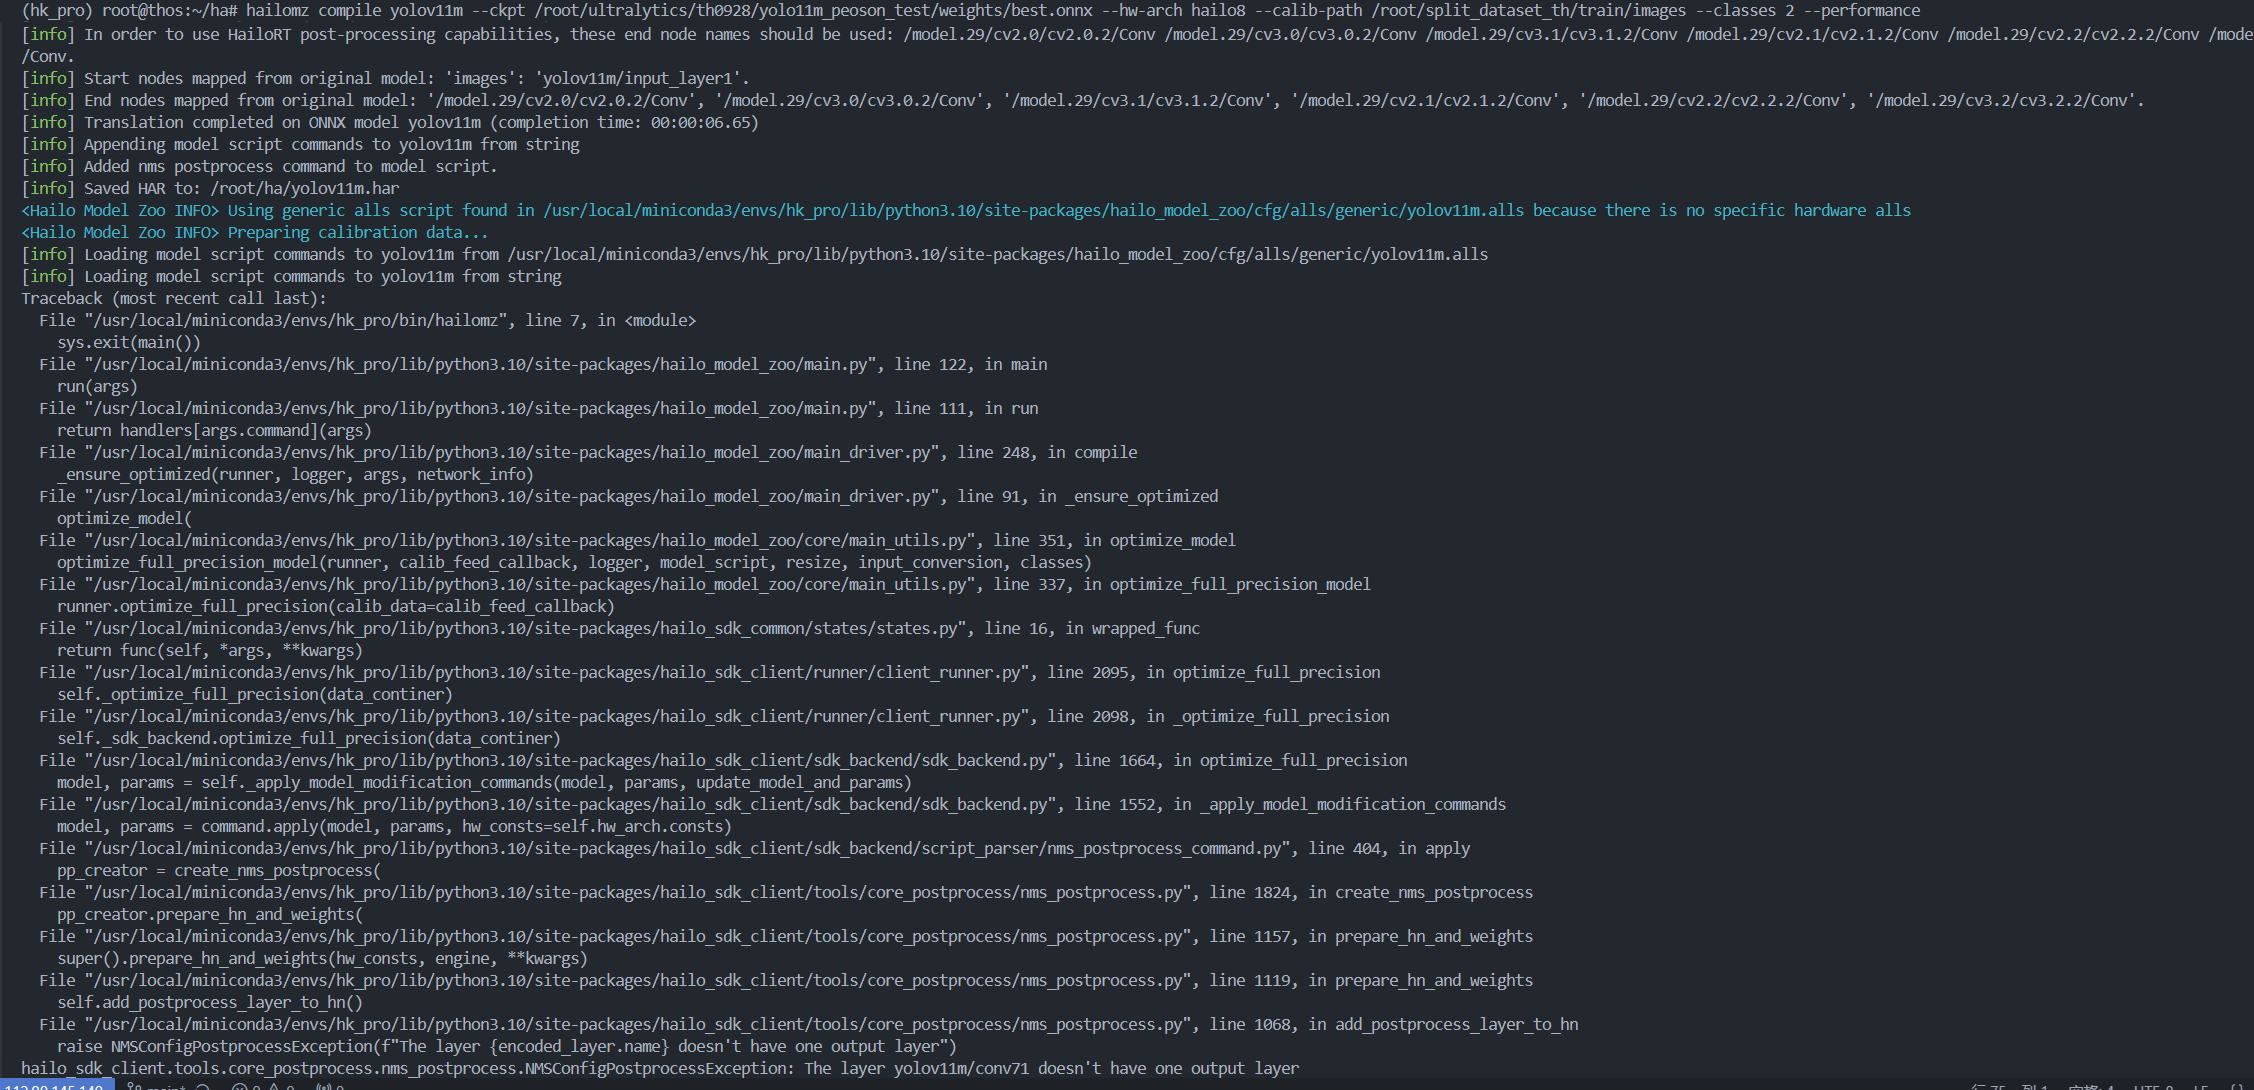This screenshot has width=2254, height=1090.
Task: Click the line and column indicator in status bar
Action: click(2008, 1087)
